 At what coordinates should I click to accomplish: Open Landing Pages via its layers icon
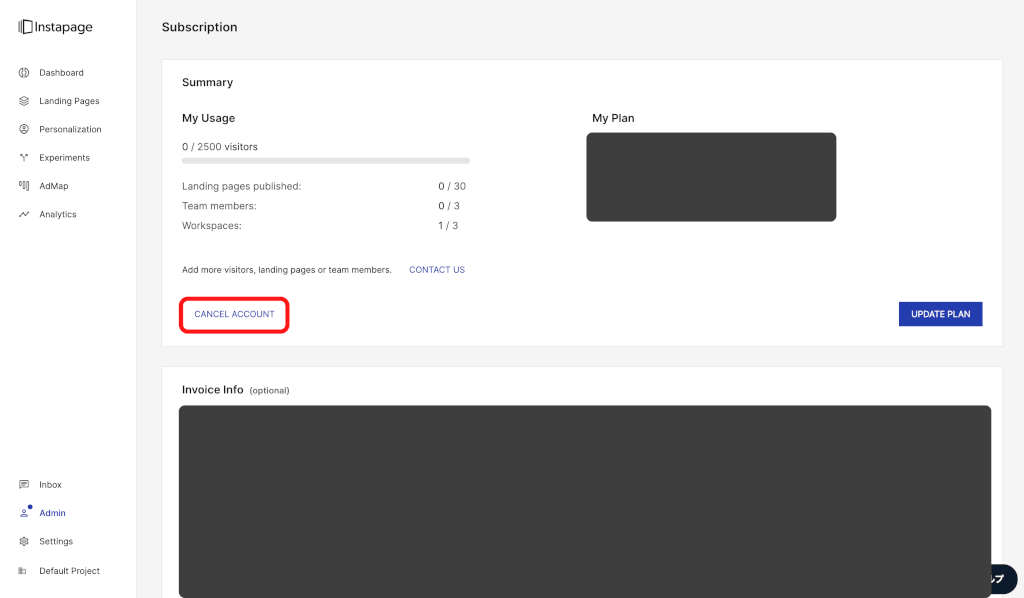24,101
